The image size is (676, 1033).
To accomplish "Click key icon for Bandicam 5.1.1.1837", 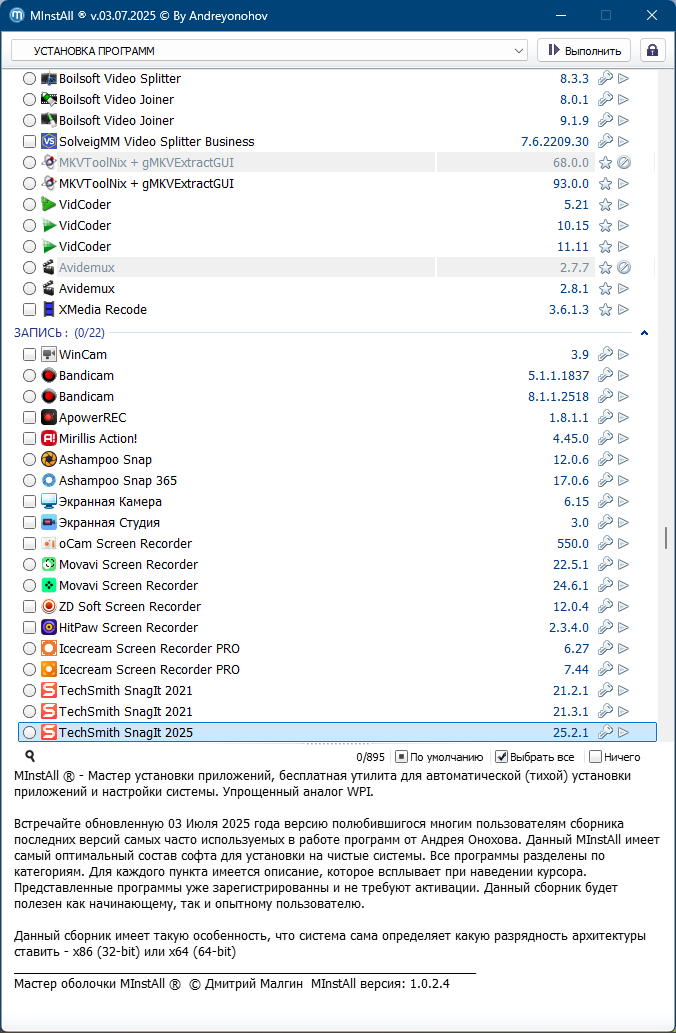I will [x=606, y=376].
